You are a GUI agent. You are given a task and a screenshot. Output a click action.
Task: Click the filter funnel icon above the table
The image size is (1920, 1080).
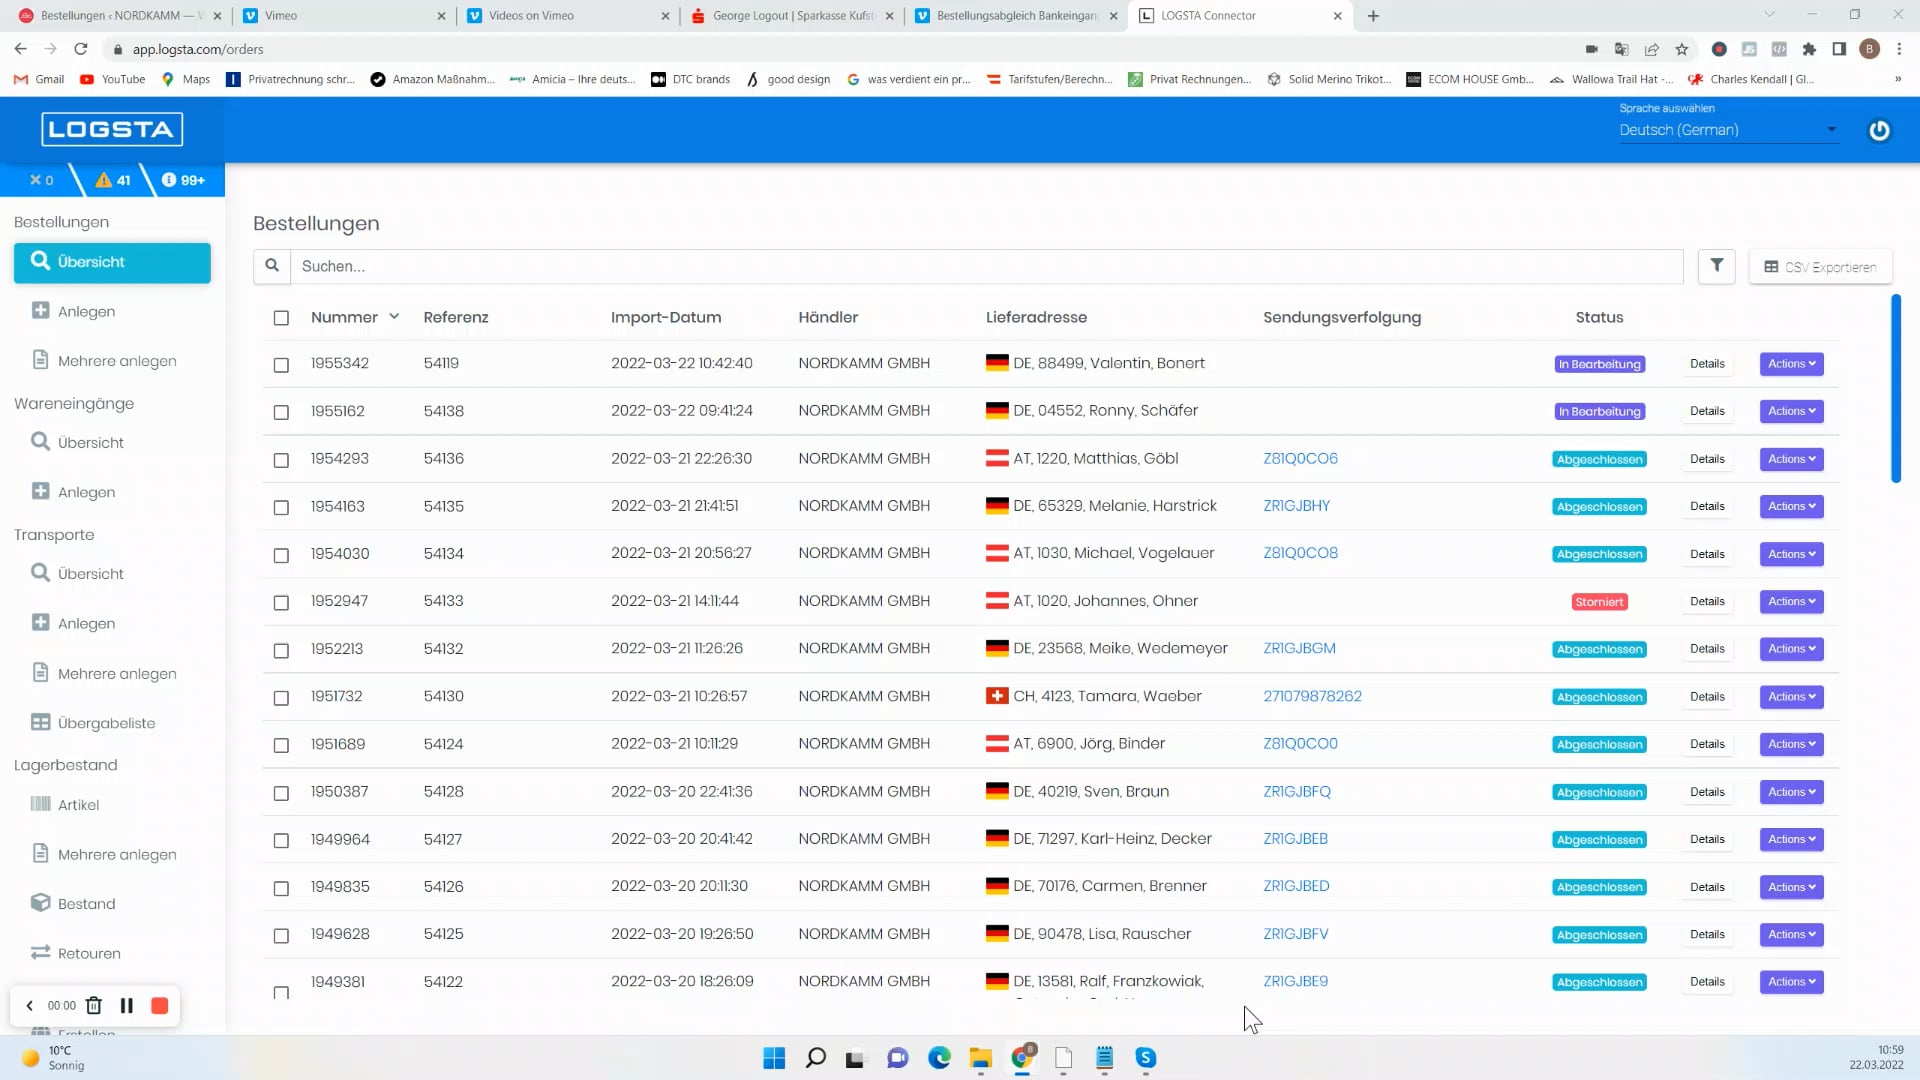tap(1717, 265)
